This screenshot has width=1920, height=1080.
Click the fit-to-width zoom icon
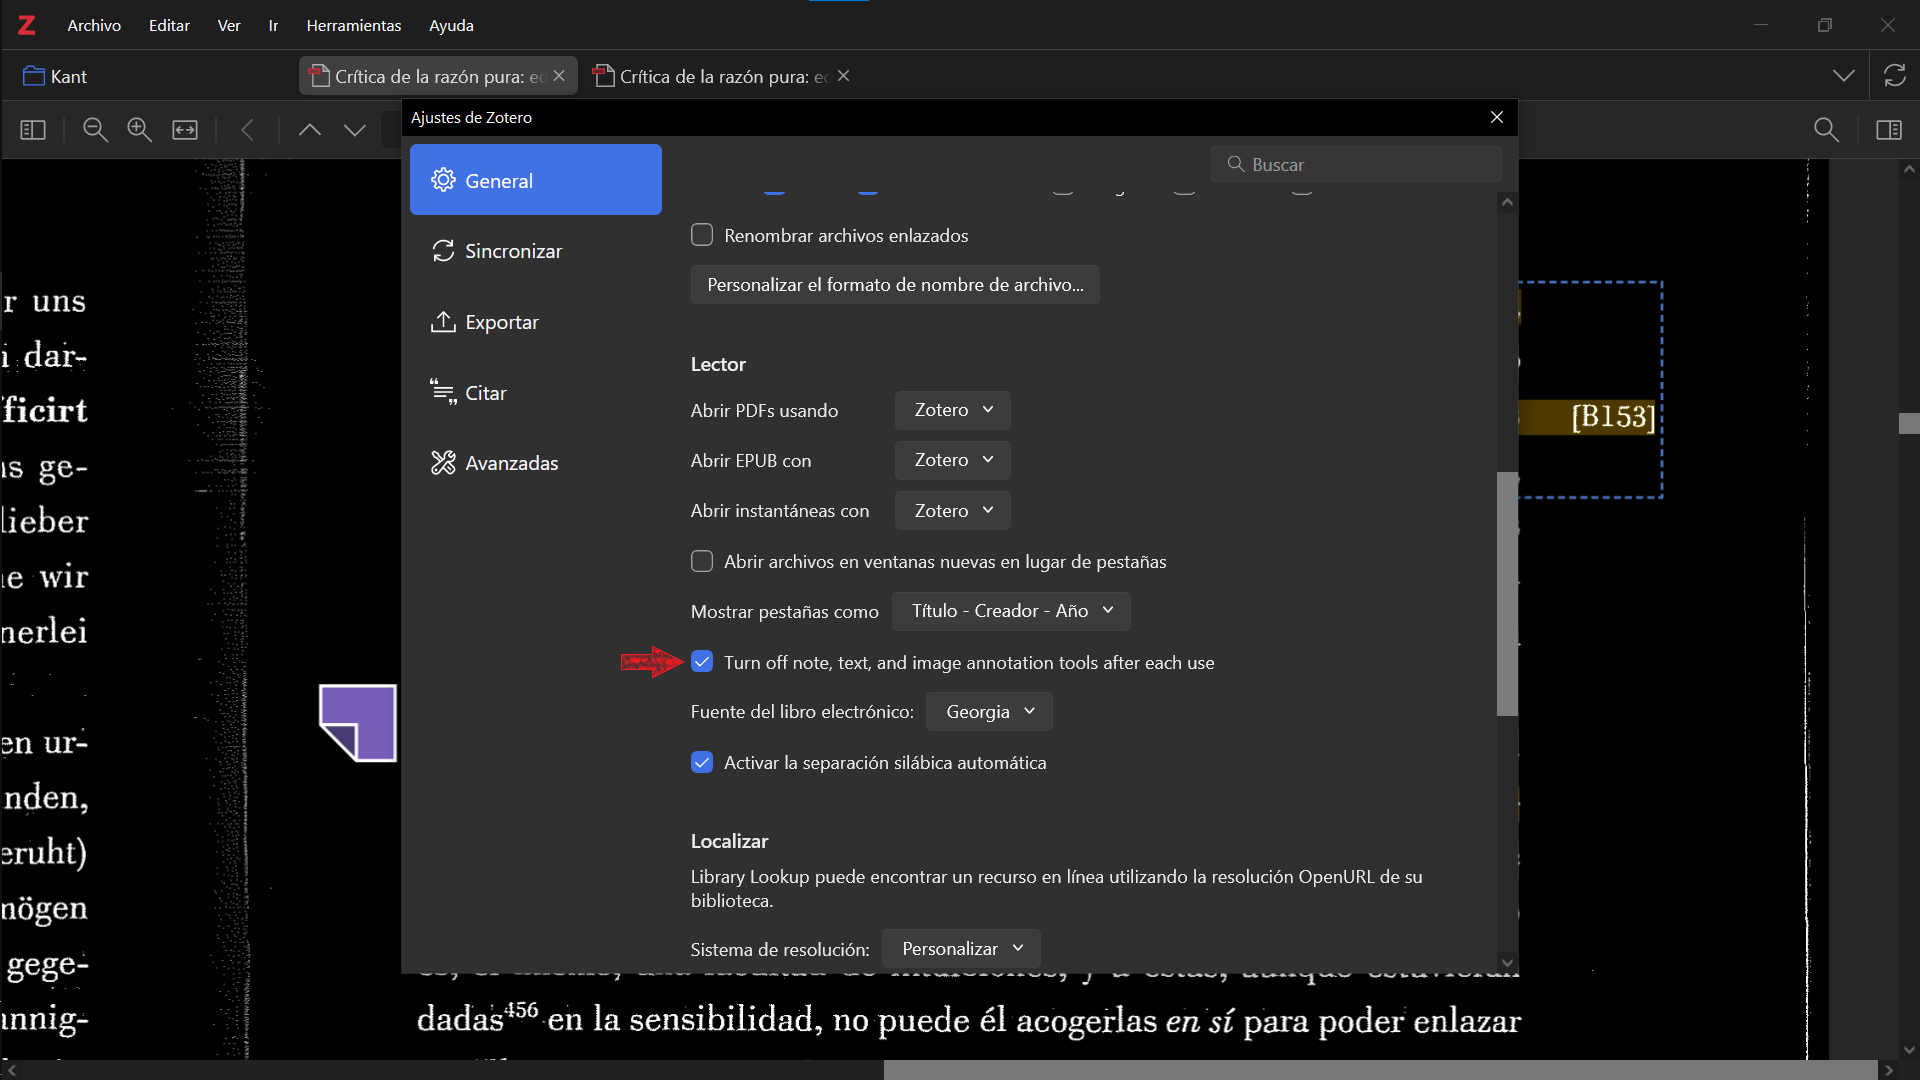(185, 130)
